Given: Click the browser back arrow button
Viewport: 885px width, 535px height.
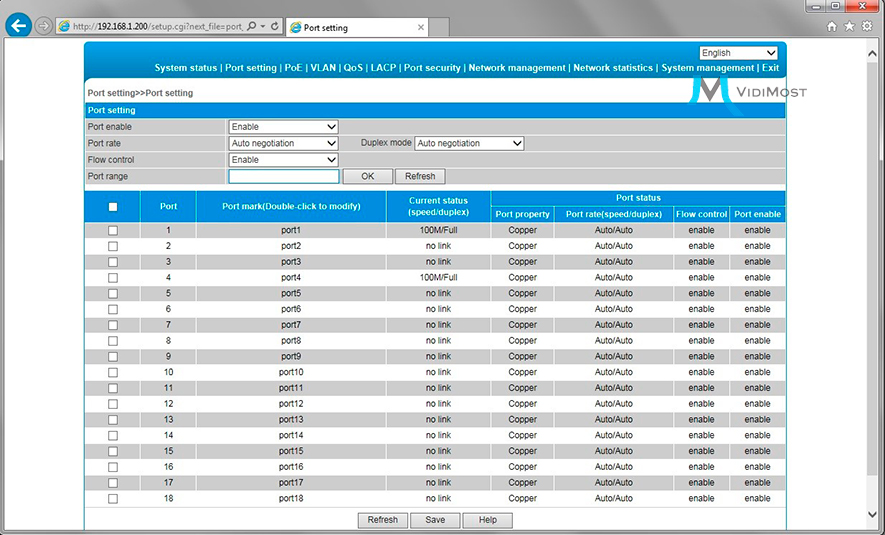Looking at the screenshot, I should [18, 26].
